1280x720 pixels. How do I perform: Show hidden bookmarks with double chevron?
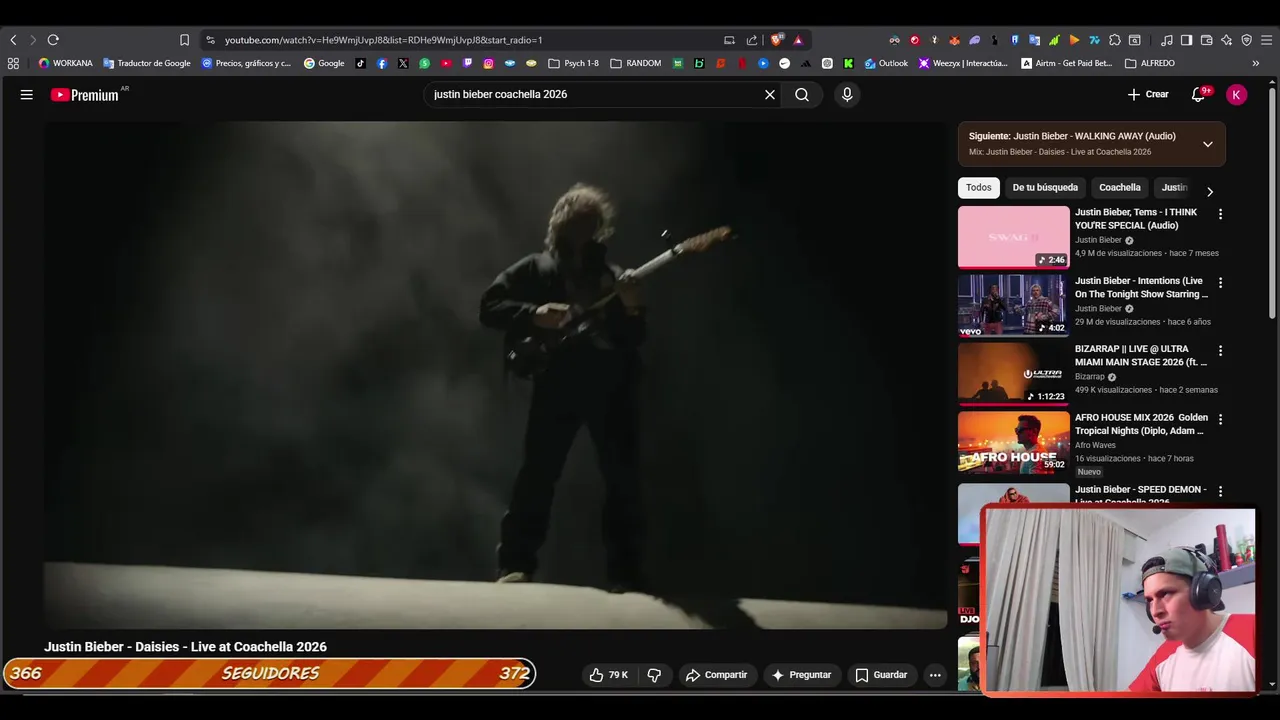[1256, 63]
